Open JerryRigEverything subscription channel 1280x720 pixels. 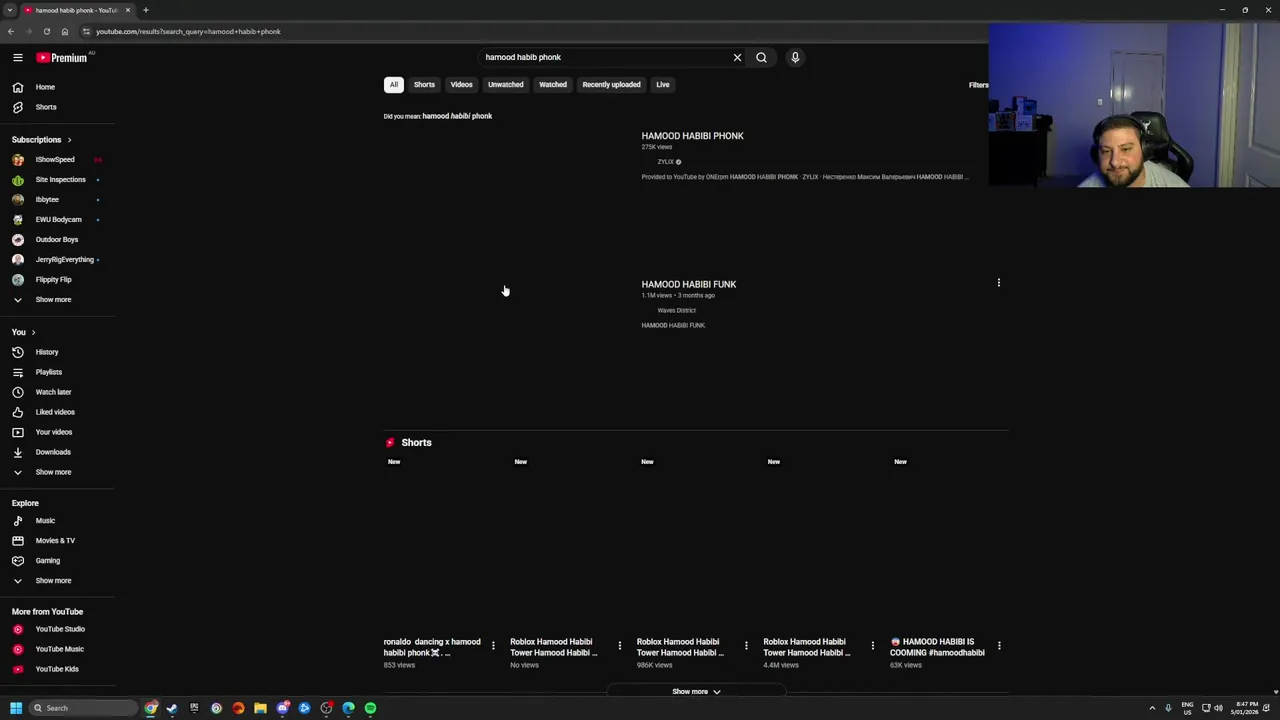pos(57,260)
